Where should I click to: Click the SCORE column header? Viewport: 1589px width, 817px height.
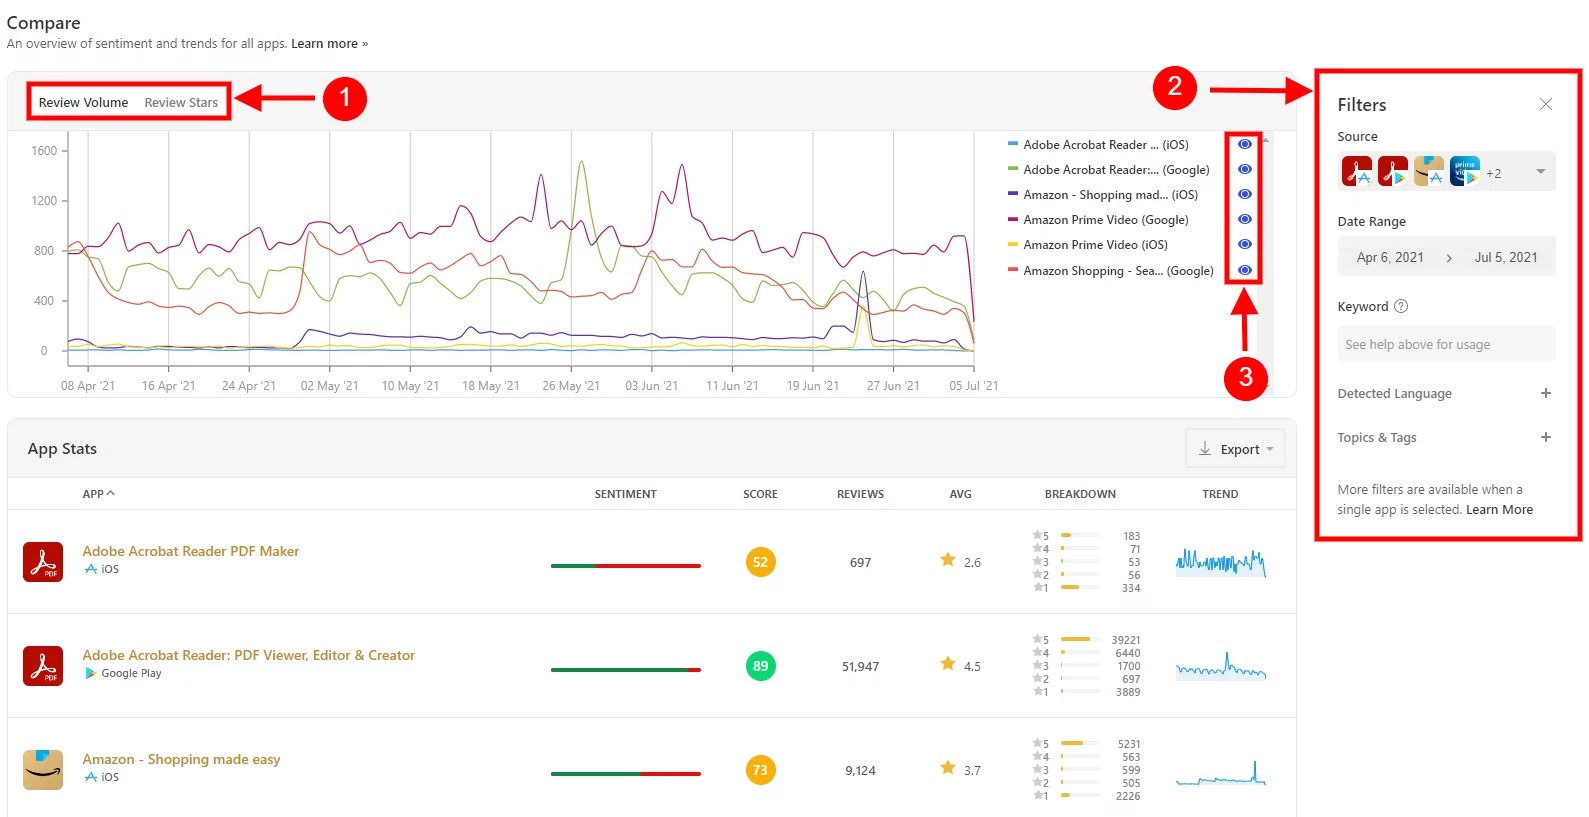point(760,494)
